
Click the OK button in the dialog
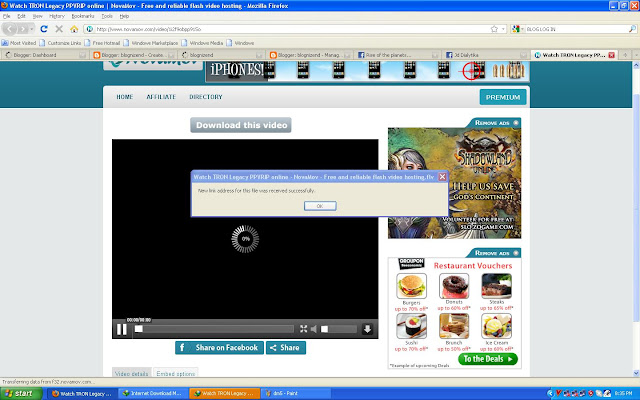320,206
